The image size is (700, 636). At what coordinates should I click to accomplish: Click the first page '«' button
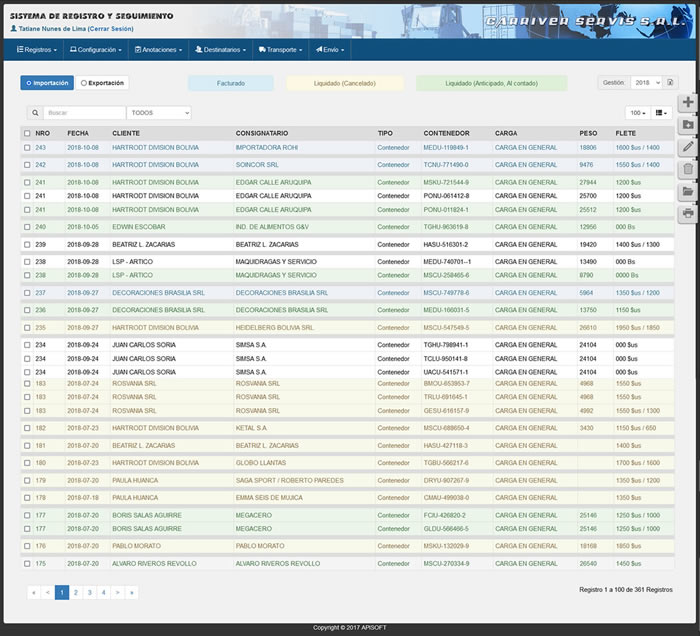[34, 592]
